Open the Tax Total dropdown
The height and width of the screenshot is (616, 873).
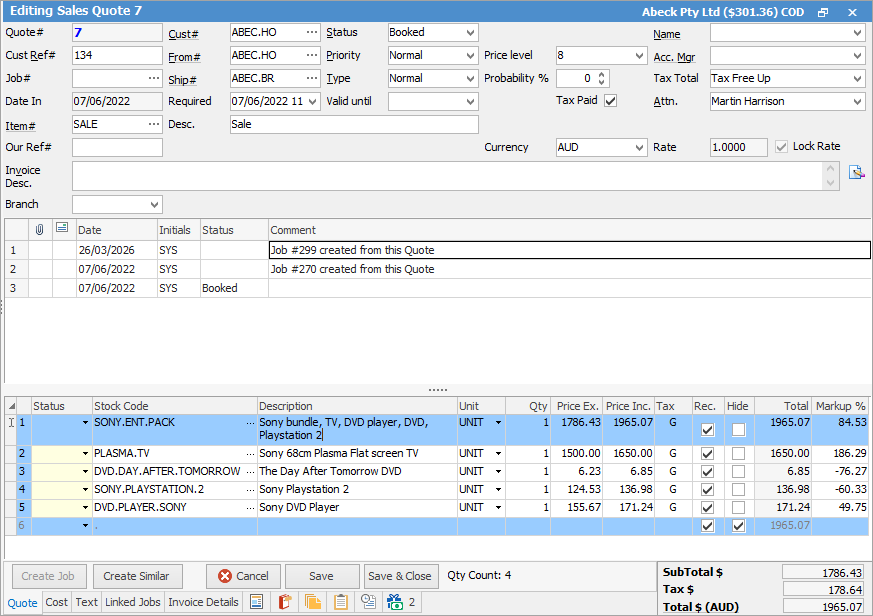857,79
